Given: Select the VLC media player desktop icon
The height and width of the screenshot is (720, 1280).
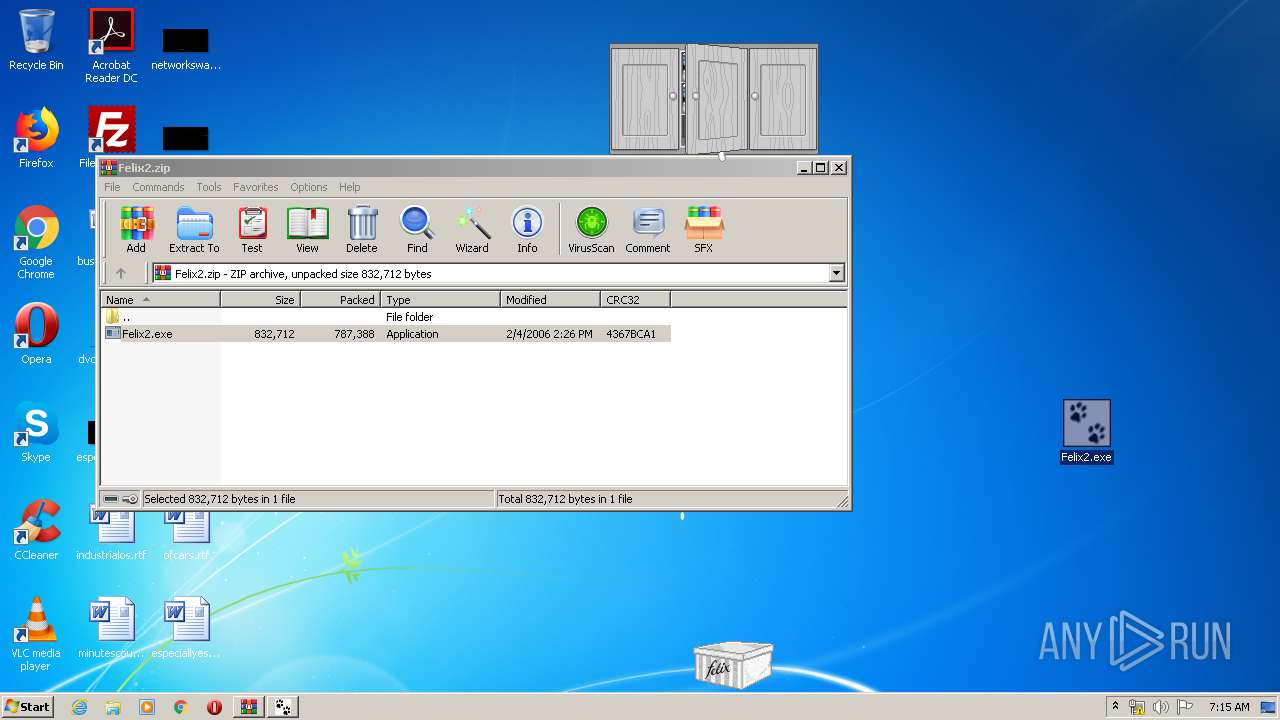Looking at the screenshot, I should (36, 634).
